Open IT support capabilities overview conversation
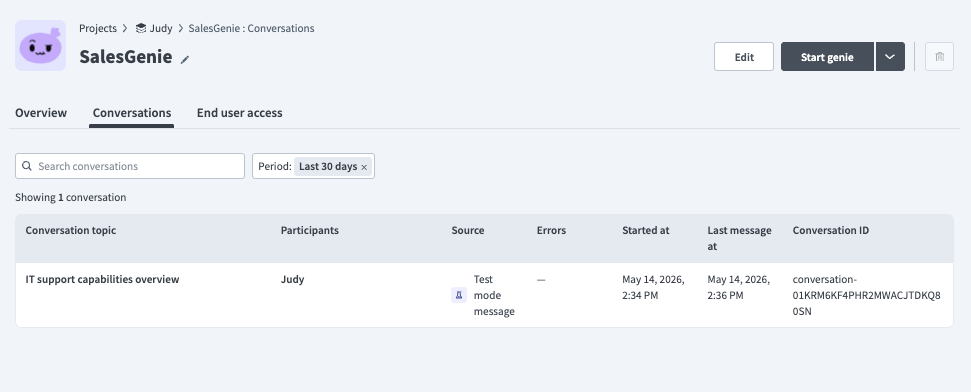 (x=102, y=279)
